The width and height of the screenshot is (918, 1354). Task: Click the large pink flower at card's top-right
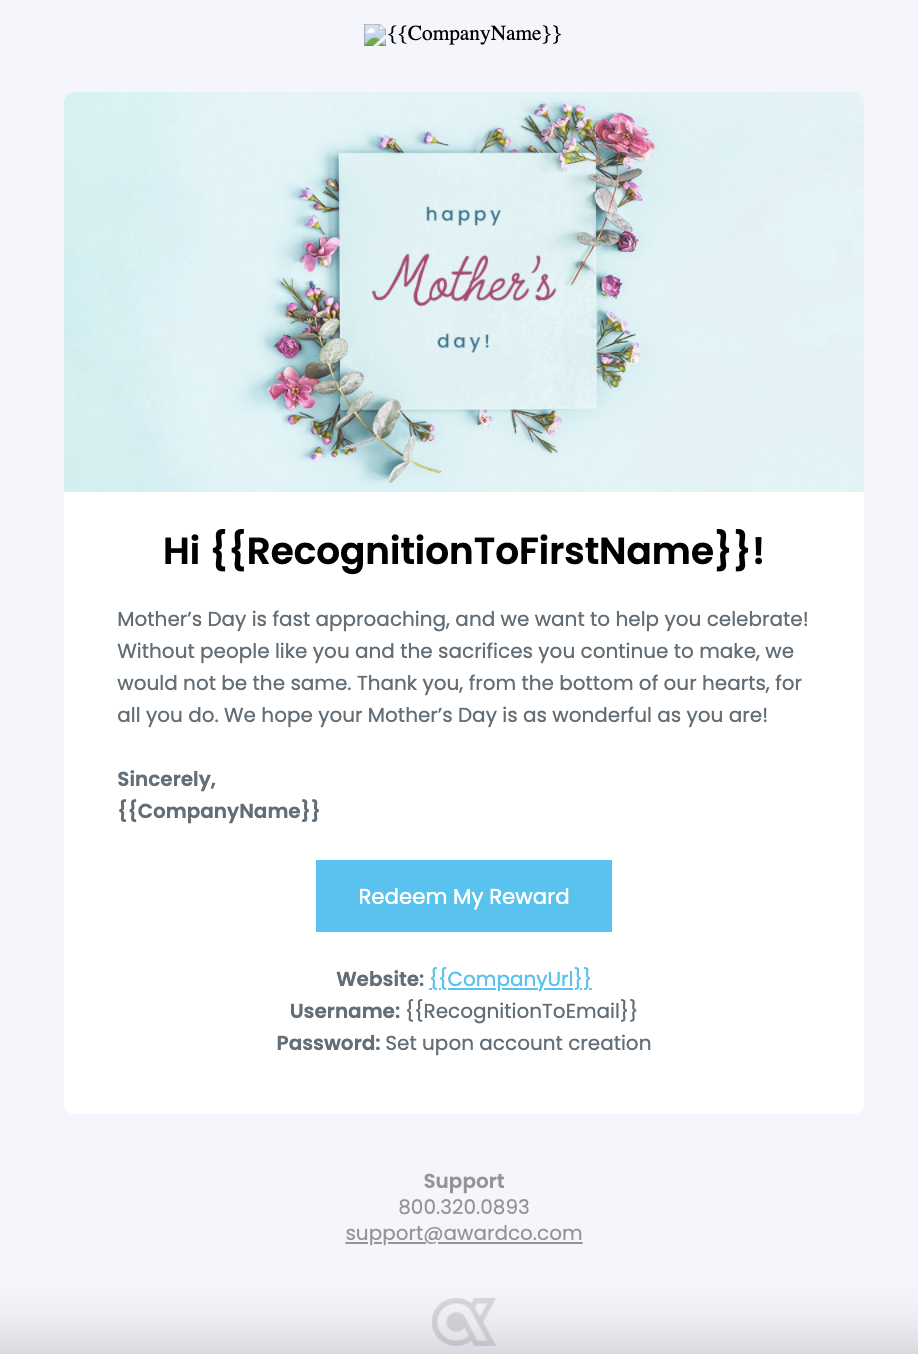[623, 135]
